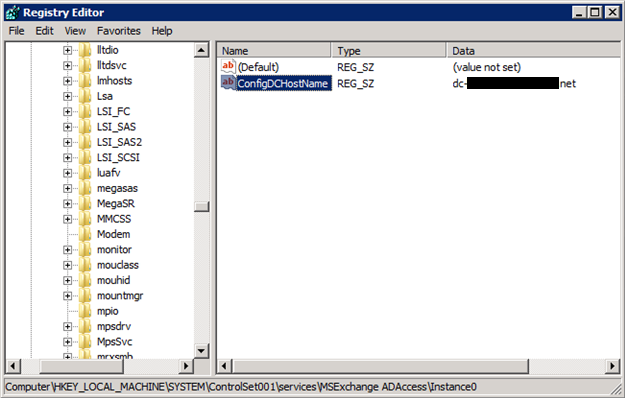Click the mouhid folder icon

click(85, 280)
